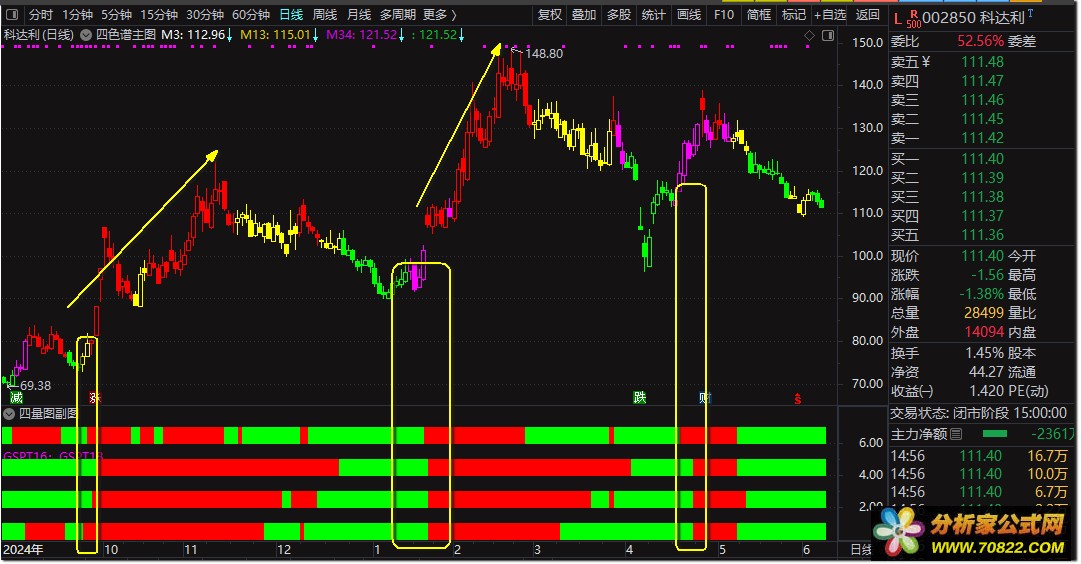Click the R500 margin badge icon
The height and width of the screenshot is (564, 1081).
[913, 19]
